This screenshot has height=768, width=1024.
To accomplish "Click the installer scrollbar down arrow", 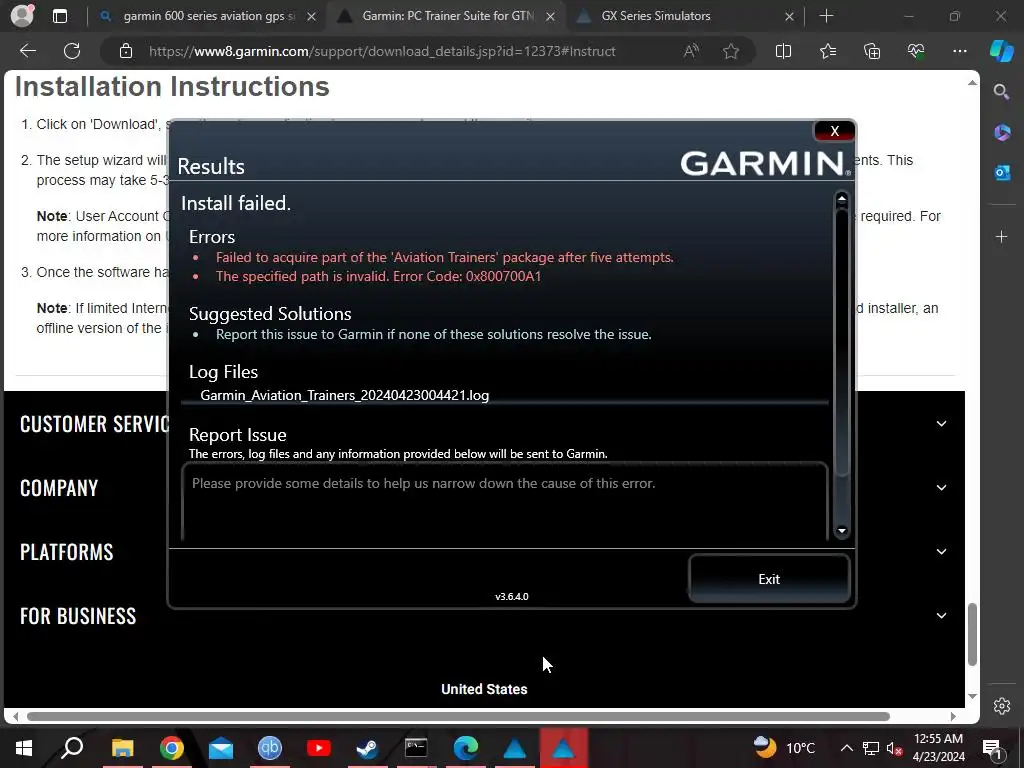I will click(842, 531).
